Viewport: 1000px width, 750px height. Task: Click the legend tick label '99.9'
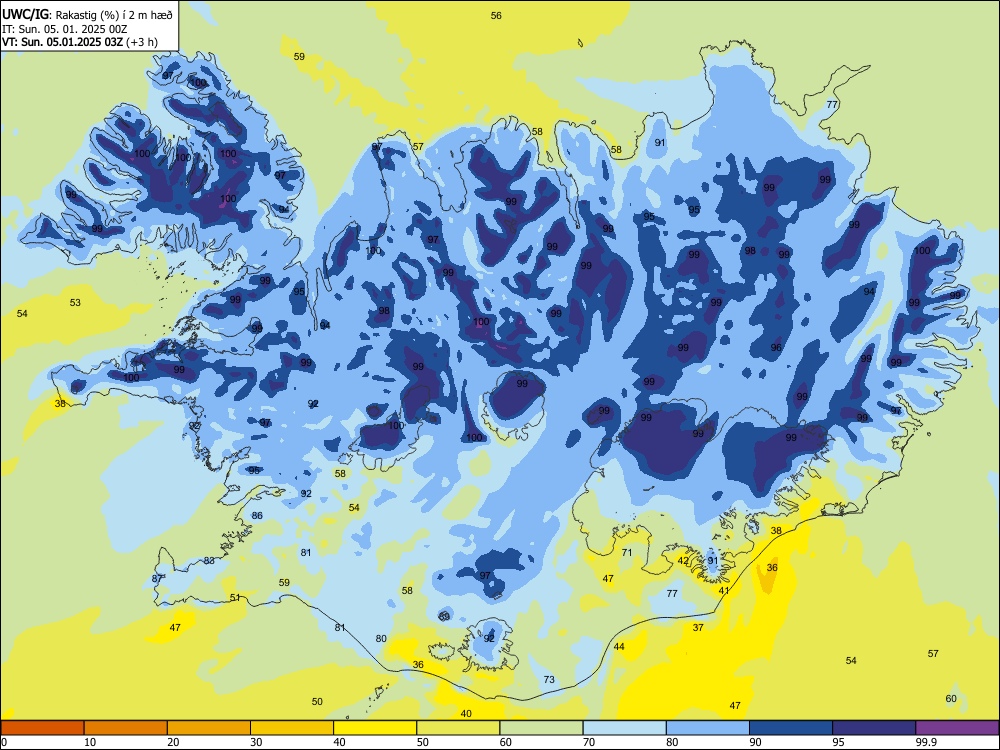(926, 742)
